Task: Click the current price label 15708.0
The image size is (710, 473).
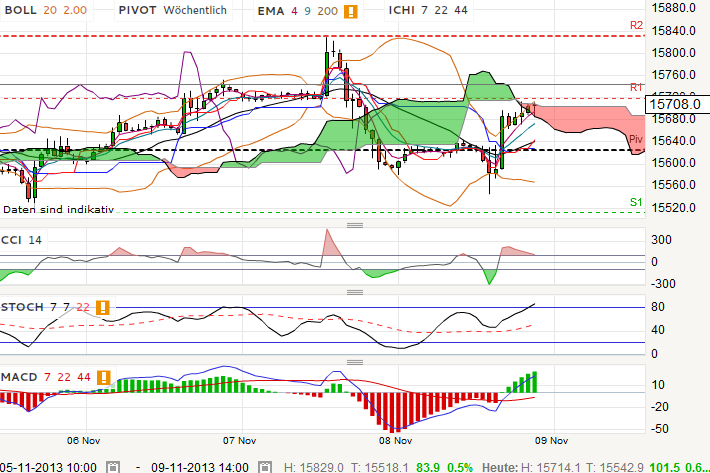Action: tap(675, 104)
